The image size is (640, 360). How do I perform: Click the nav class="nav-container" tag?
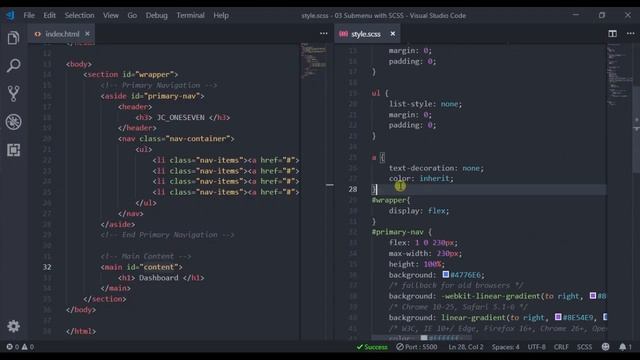(176, 139)
